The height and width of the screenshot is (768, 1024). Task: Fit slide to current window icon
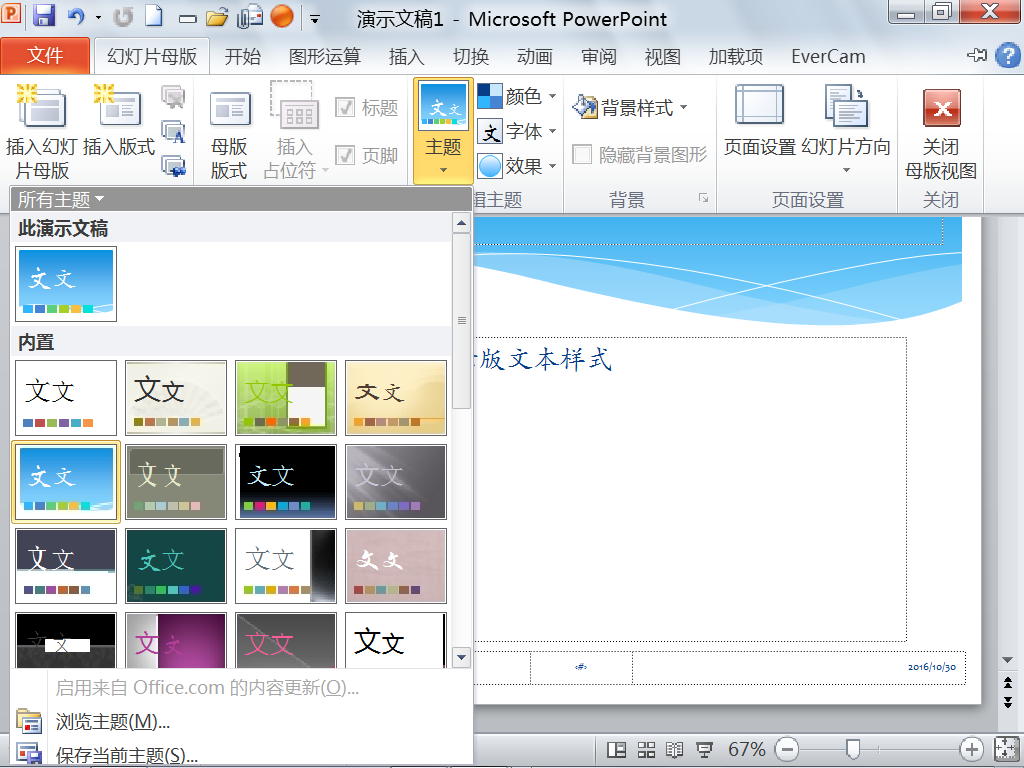pos(1006,749)
